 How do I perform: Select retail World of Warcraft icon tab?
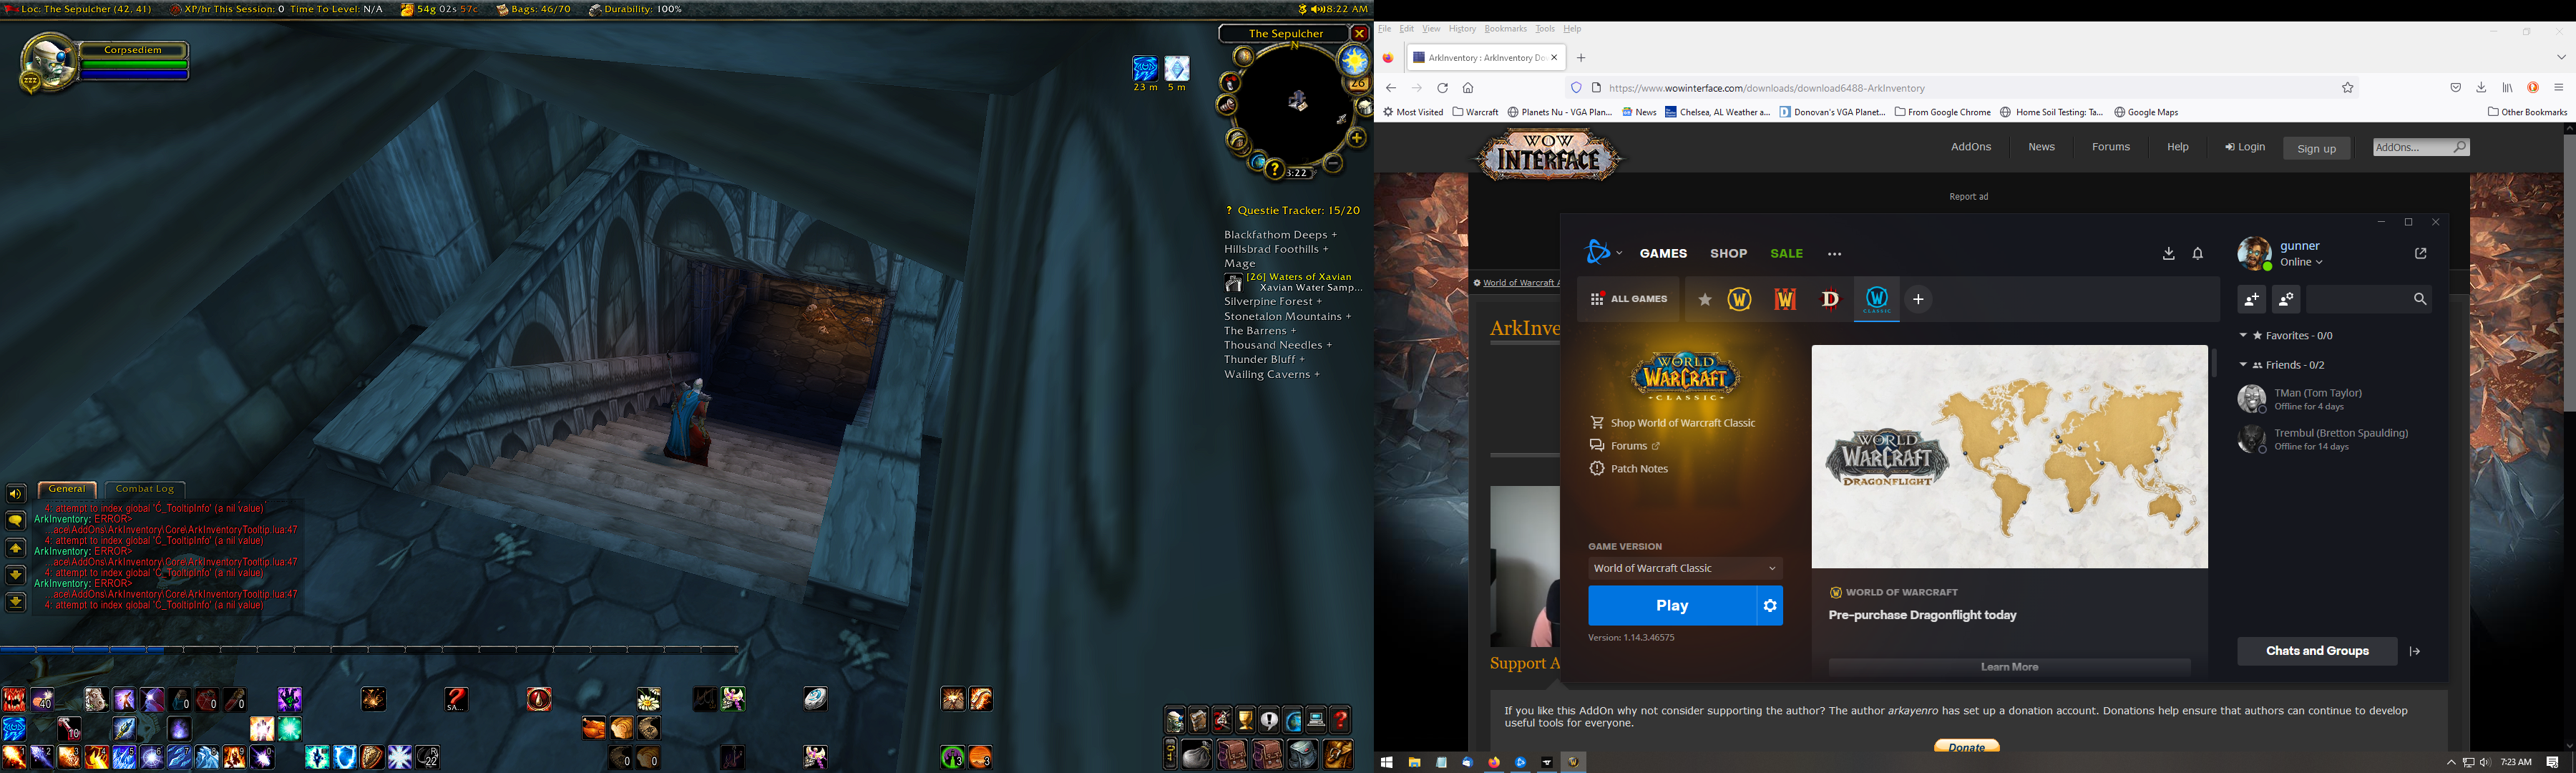tap(1739, 299)
